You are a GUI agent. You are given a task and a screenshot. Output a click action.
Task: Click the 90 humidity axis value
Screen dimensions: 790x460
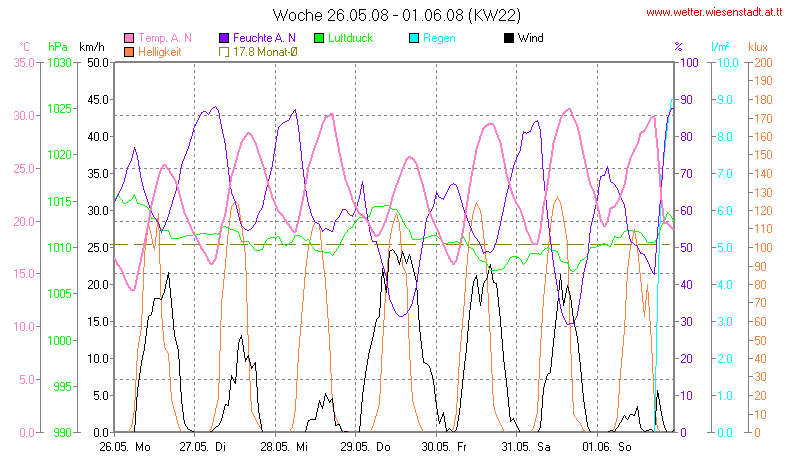[686, 100]
